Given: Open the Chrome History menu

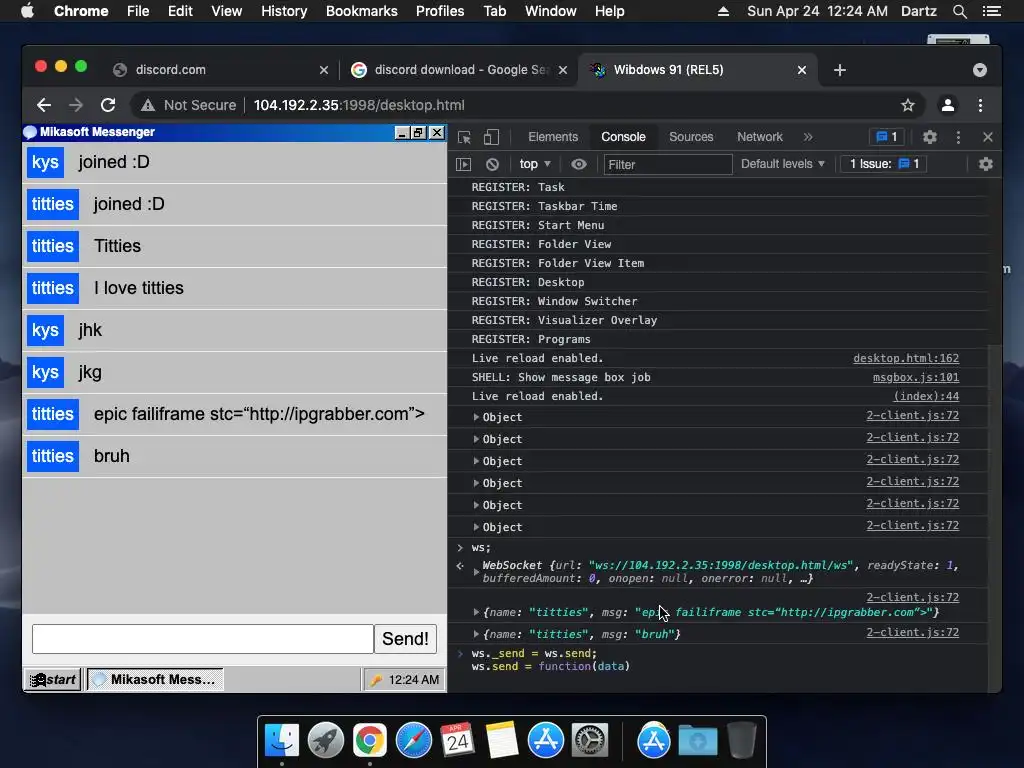Looking at the screenshot, I should (283, 11).
